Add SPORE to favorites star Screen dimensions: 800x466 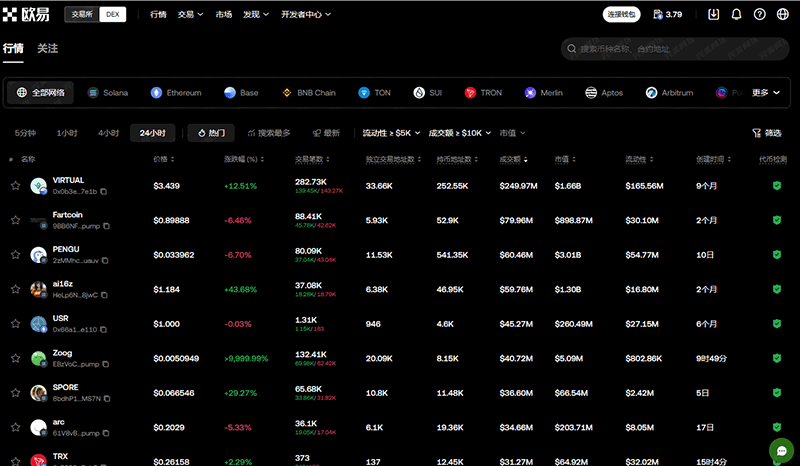pyautogui.click(x=15, y=393)
